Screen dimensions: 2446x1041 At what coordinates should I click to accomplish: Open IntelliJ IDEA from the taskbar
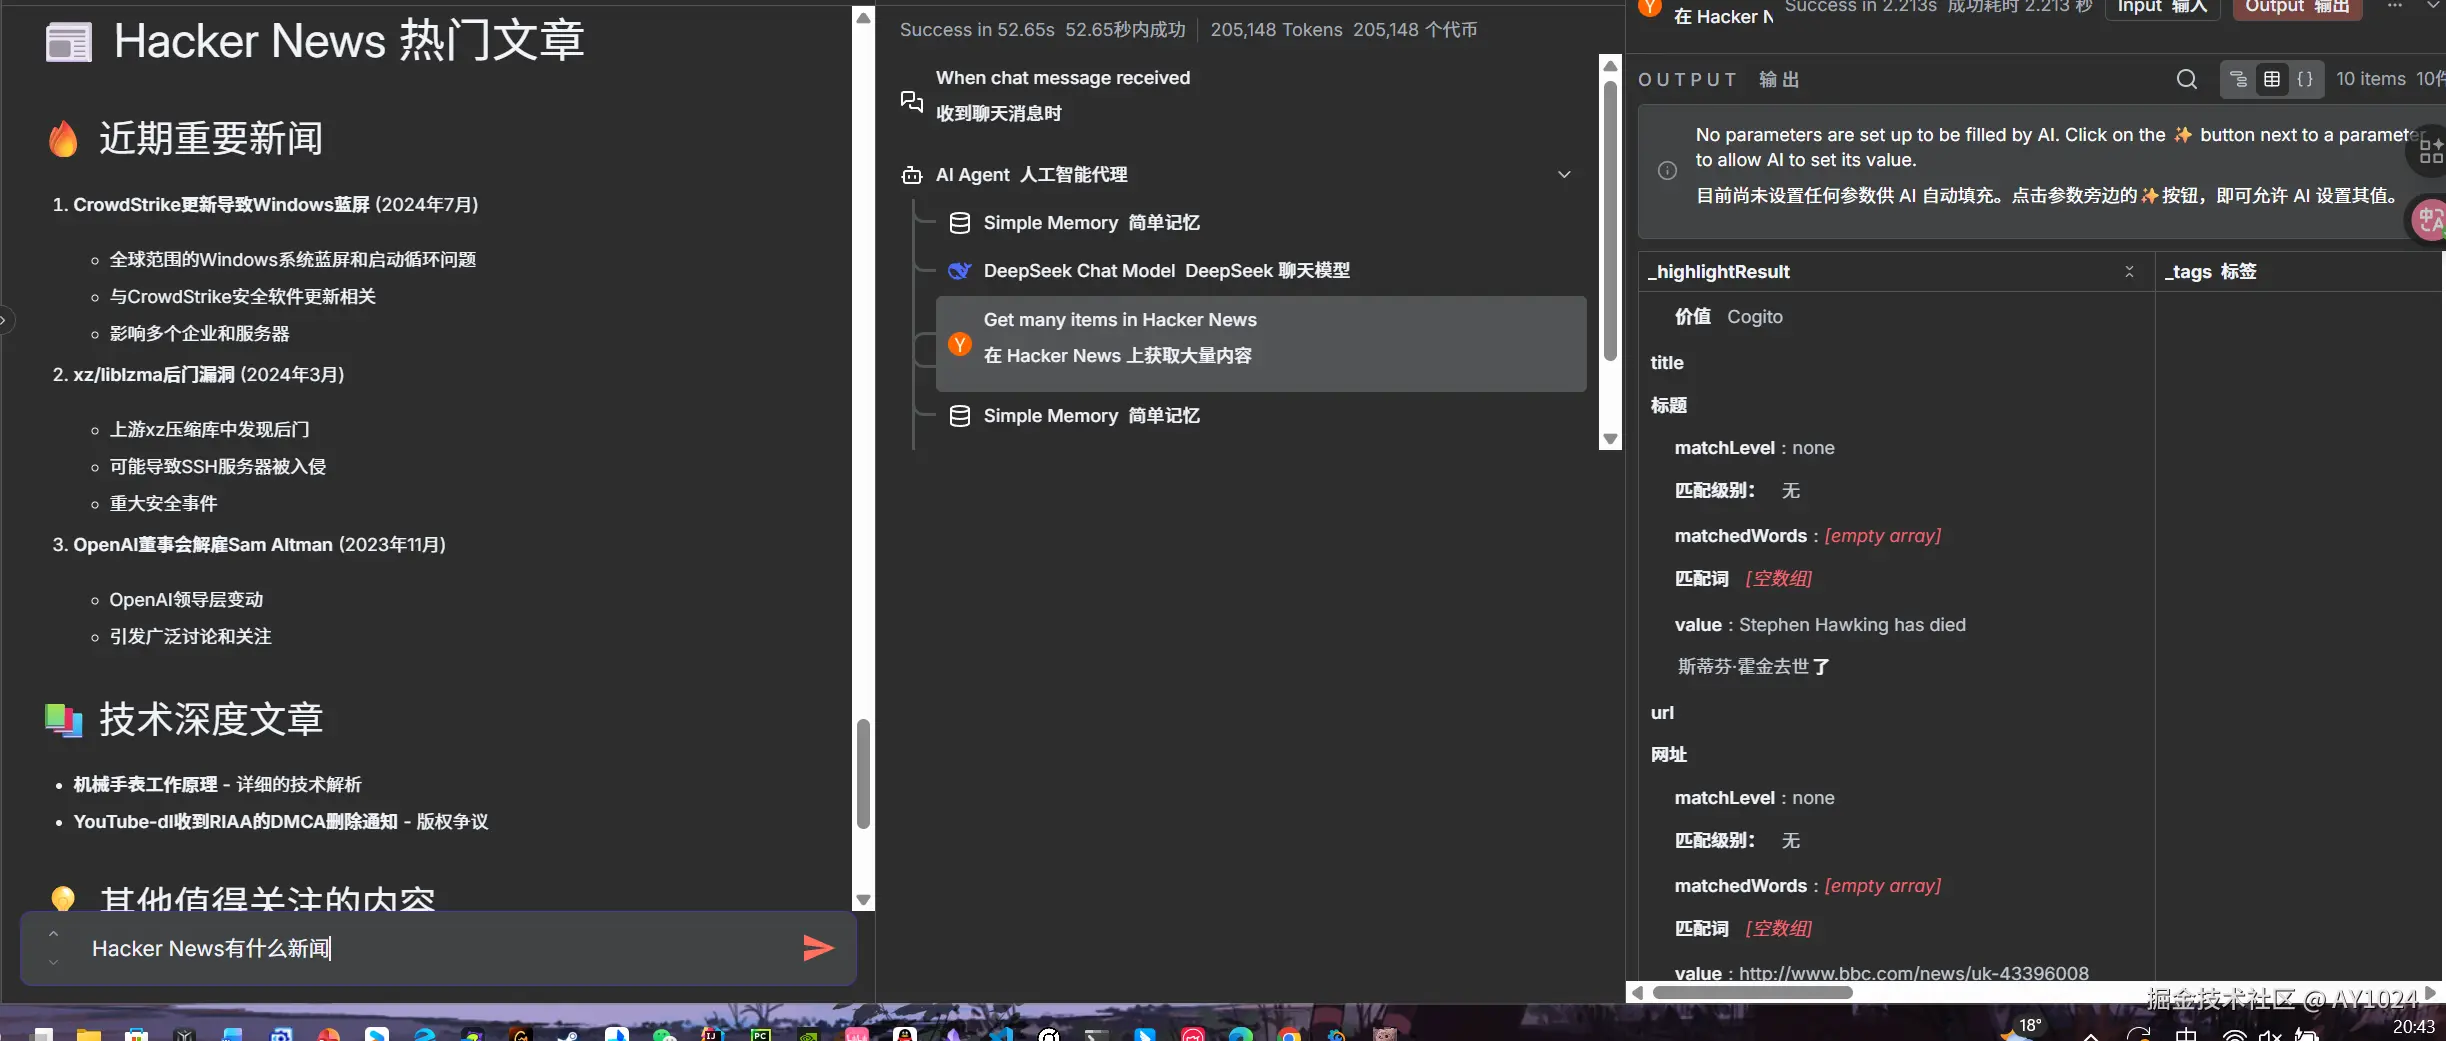pyautogui.click(x=712, y=1035)
